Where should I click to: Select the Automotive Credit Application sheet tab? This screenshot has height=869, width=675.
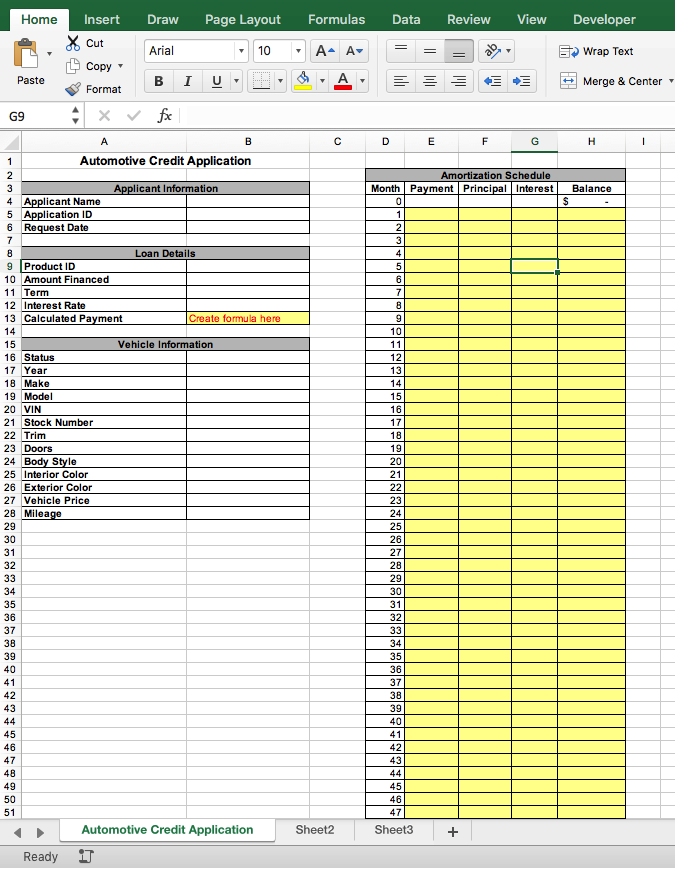coord(167,830)
